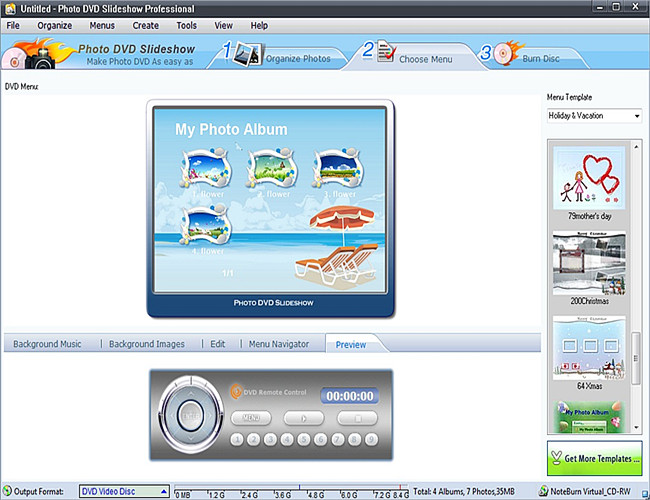The width and height of the screenshot is (650, 500).
Task: Click template list scroll down arrow
Action: click(636, 427)
